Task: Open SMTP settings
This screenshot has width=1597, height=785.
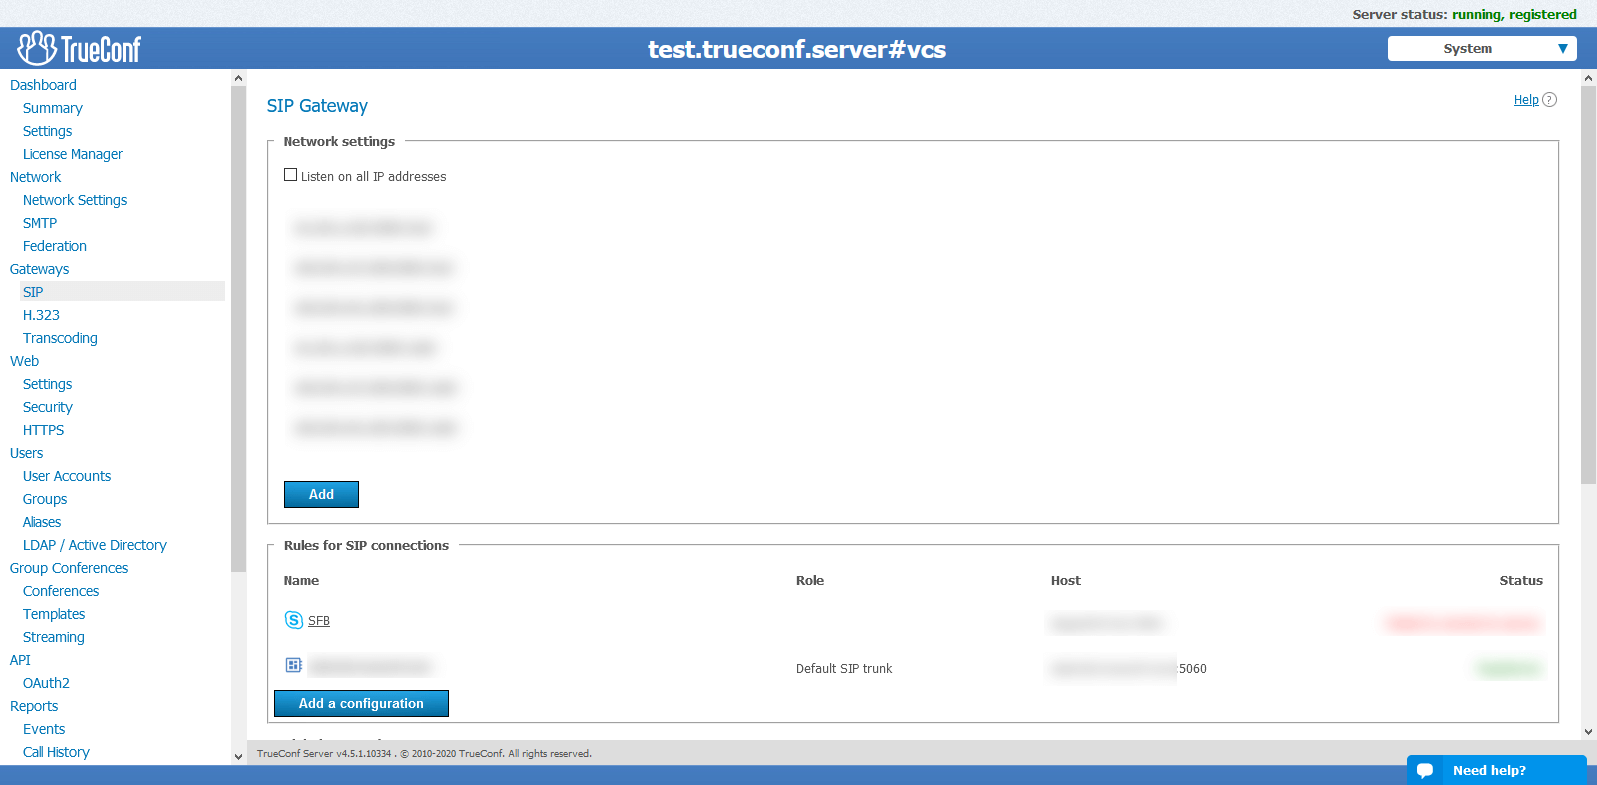Action: pyautogui.click(x=40, y=223)
